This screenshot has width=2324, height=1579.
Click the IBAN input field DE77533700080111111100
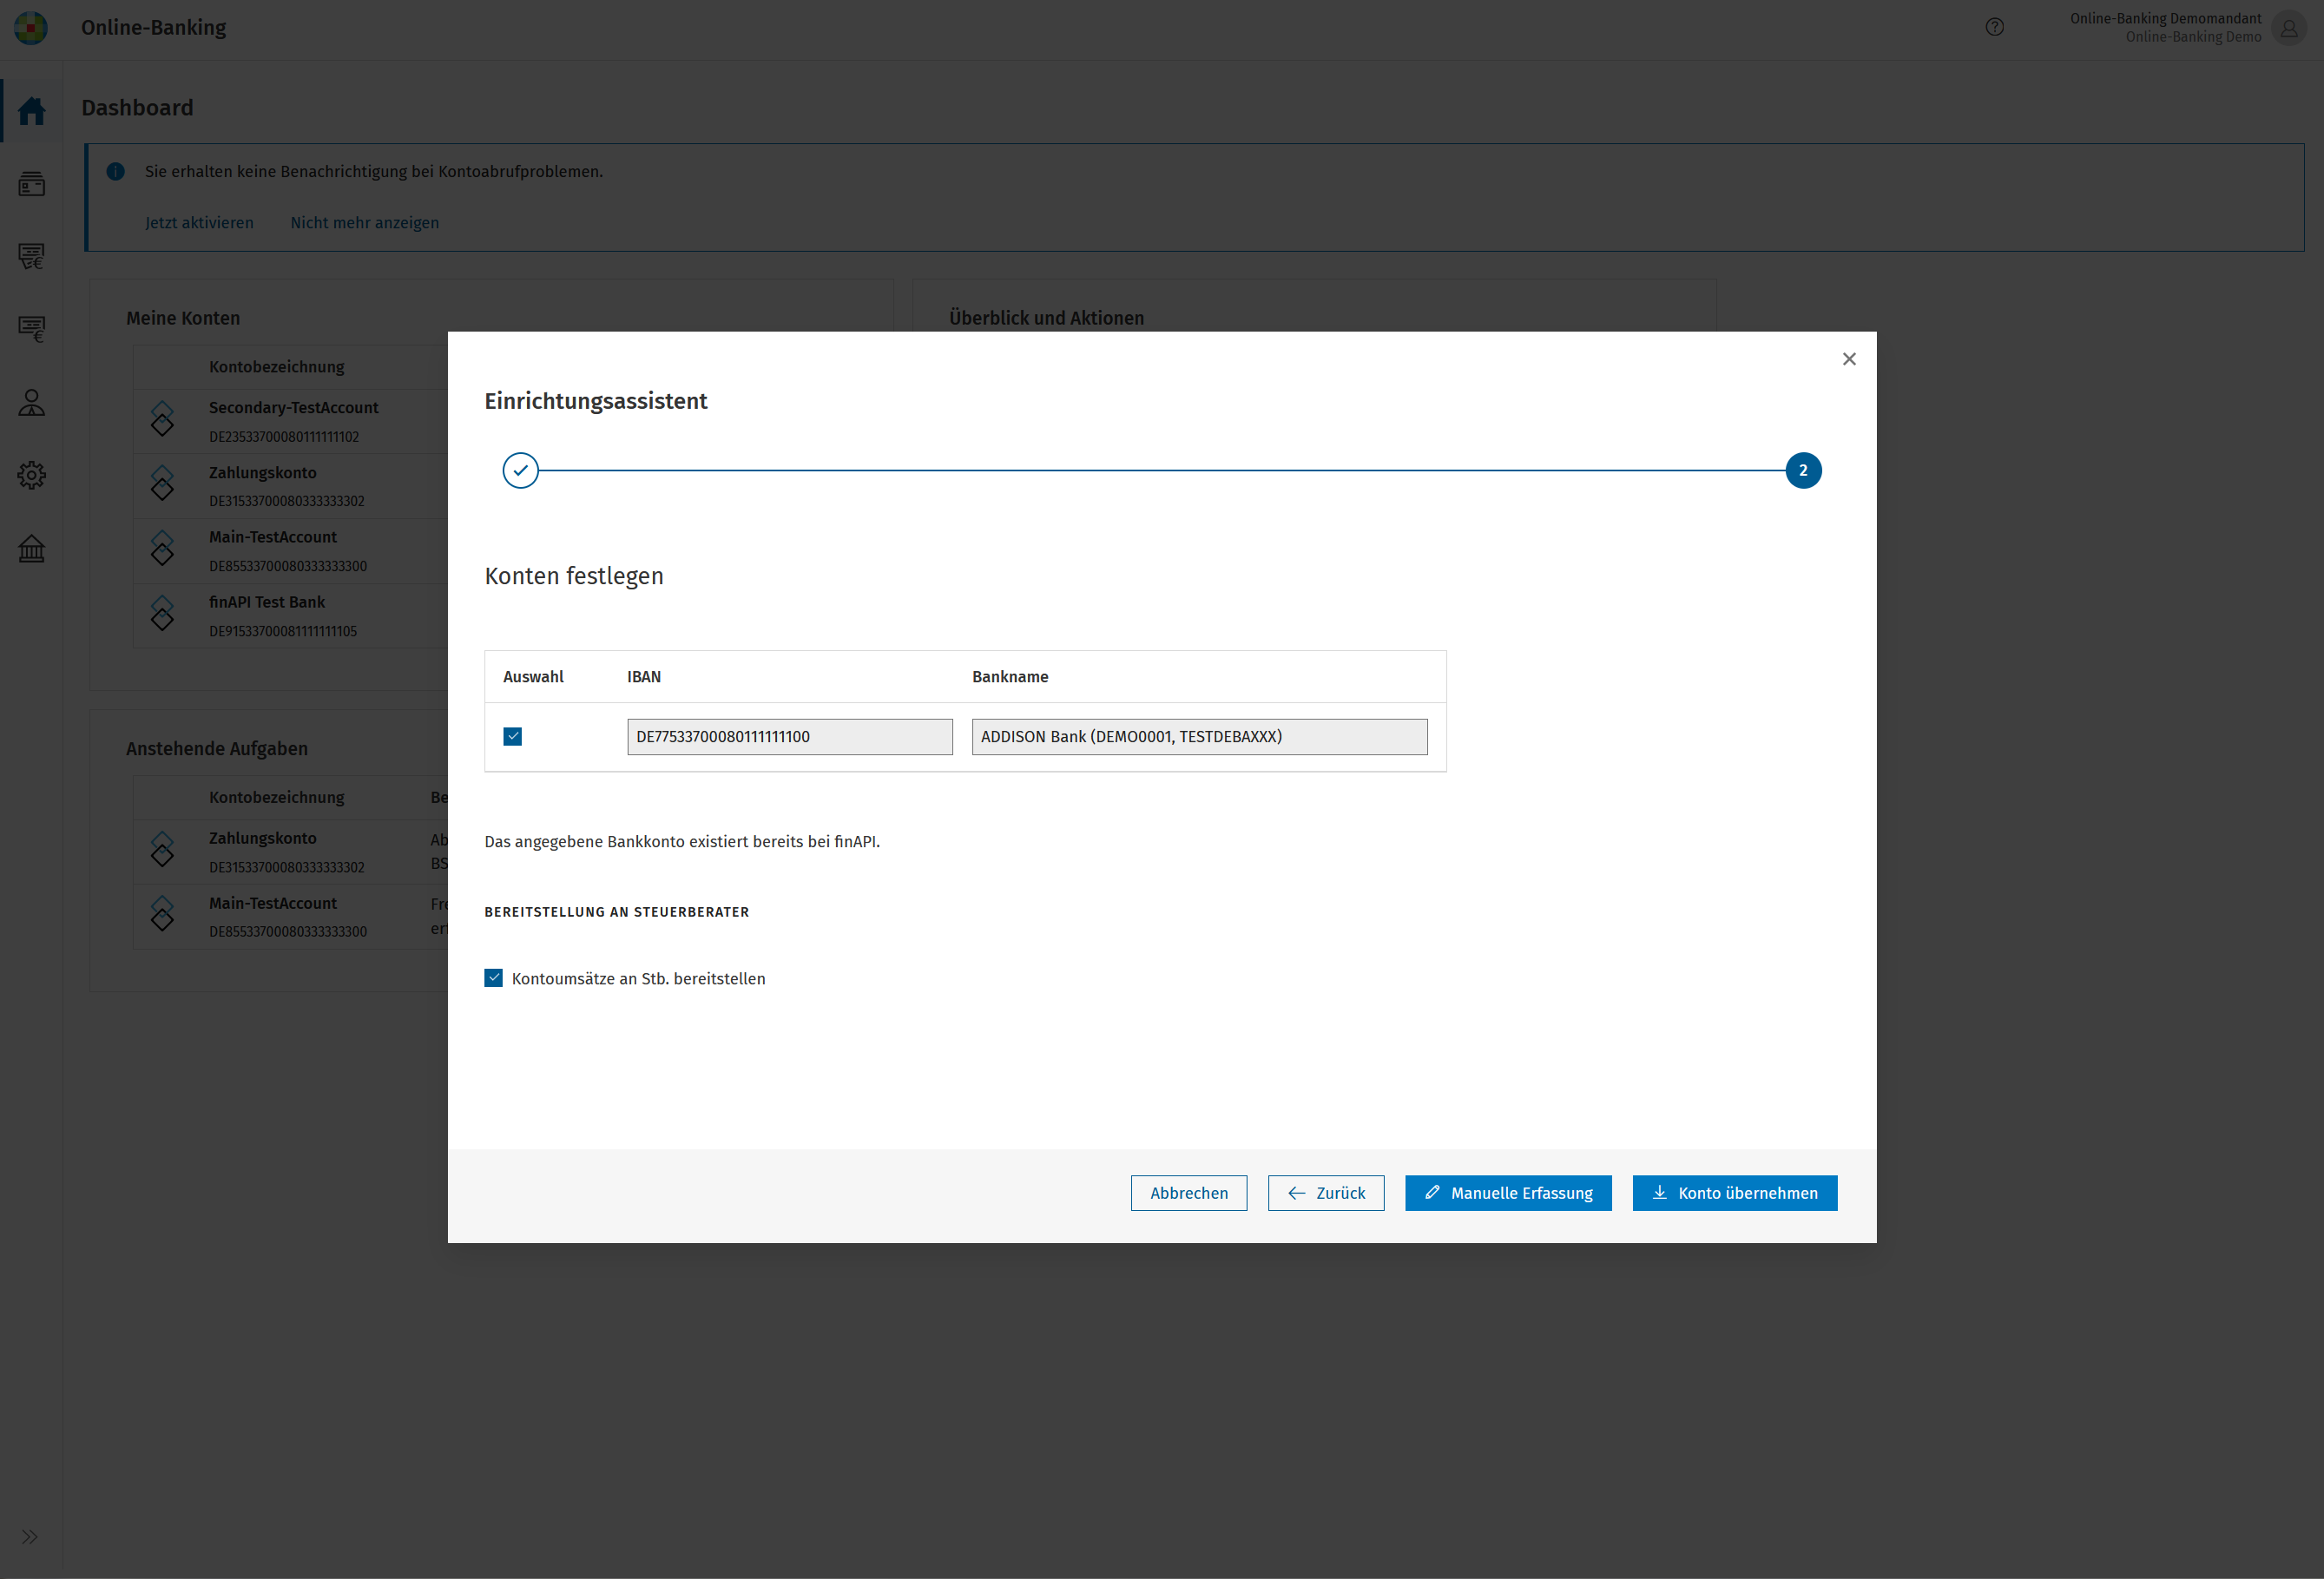(x=790, y=737)
